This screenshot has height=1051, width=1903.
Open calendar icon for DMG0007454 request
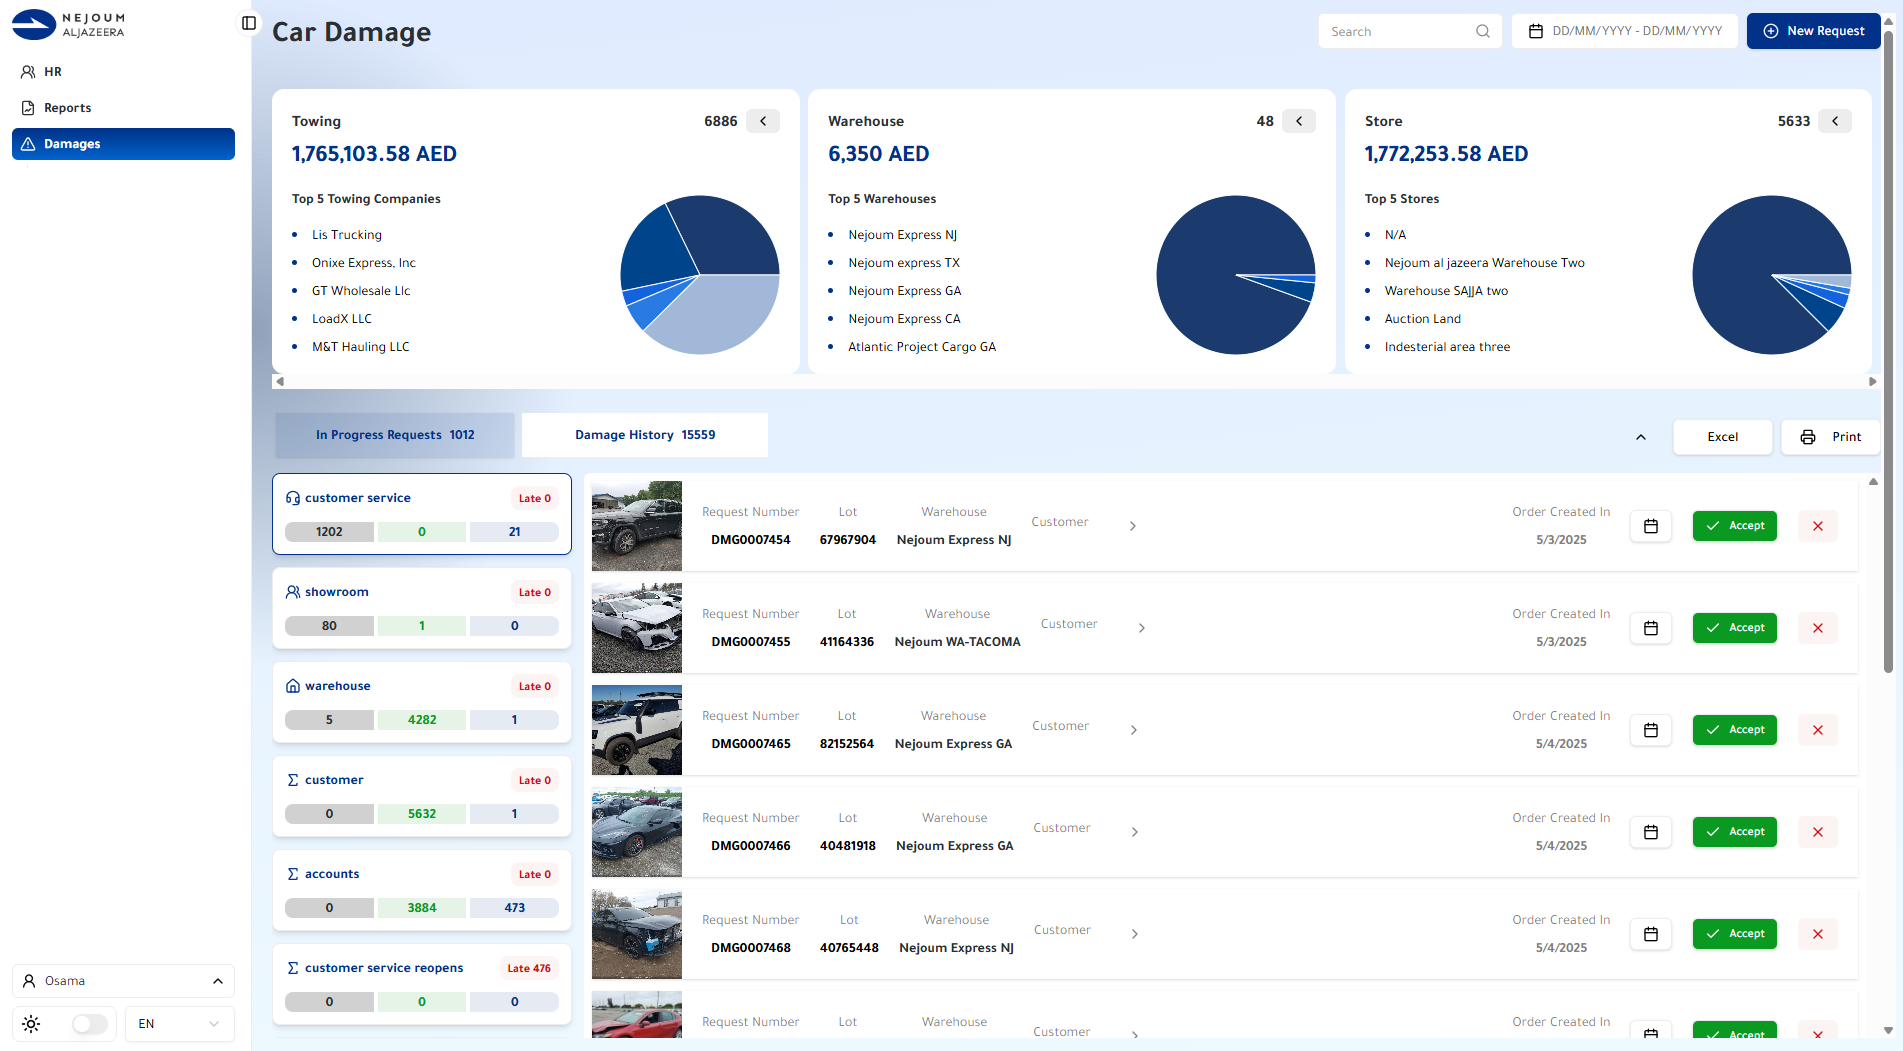pos(1651,526)
